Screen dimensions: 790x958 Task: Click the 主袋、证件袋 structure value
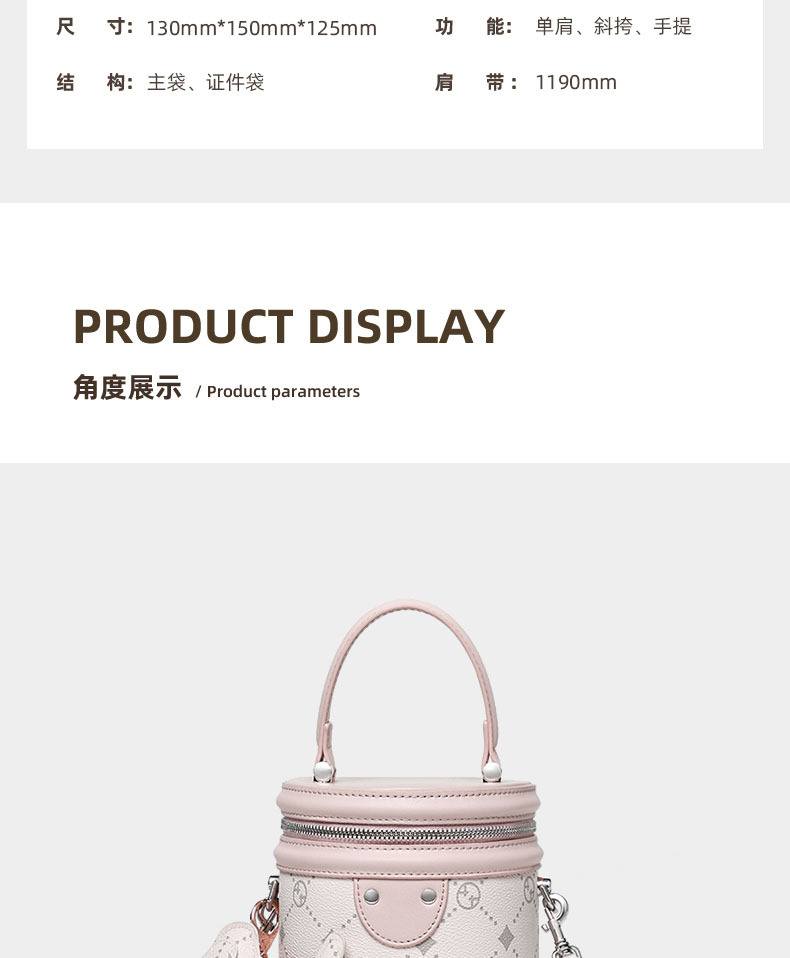(x=205, y=82)
